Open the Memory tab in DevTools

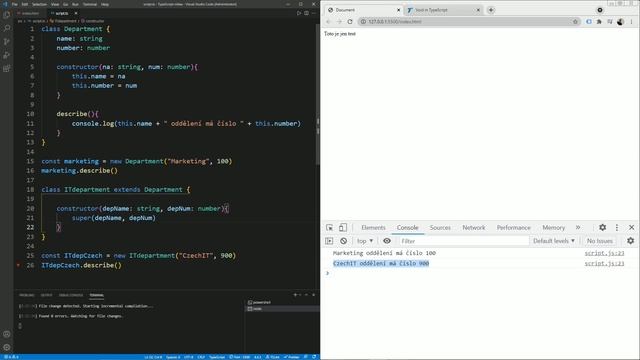553,228
